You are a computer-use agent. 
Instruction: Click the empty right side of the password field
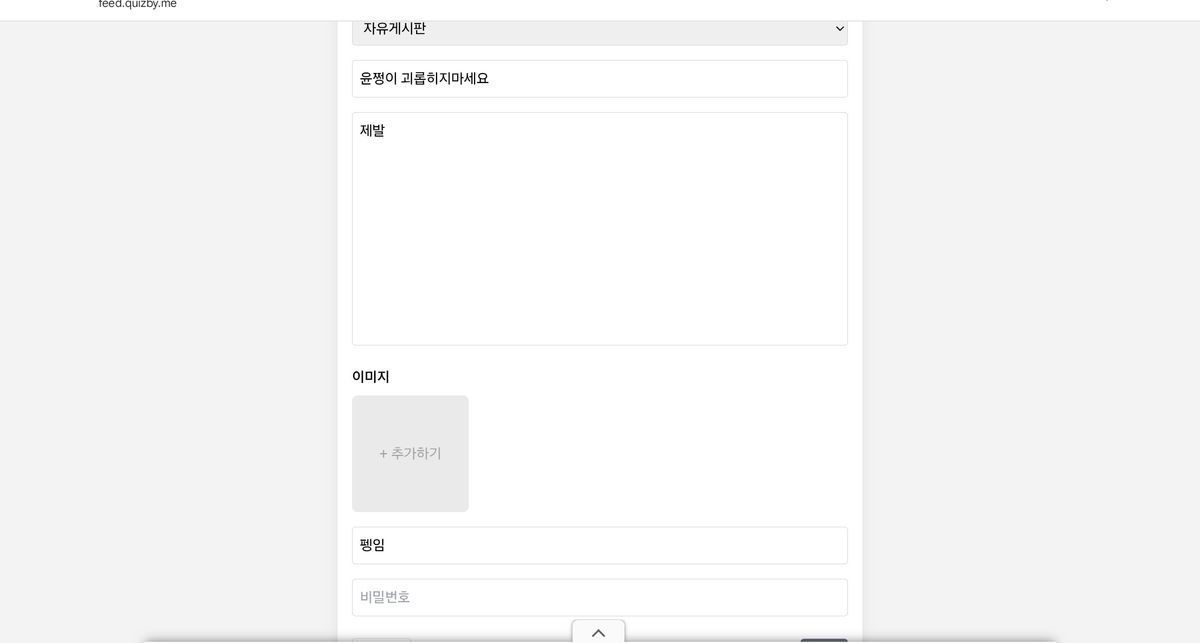click(x=750, y=598)
